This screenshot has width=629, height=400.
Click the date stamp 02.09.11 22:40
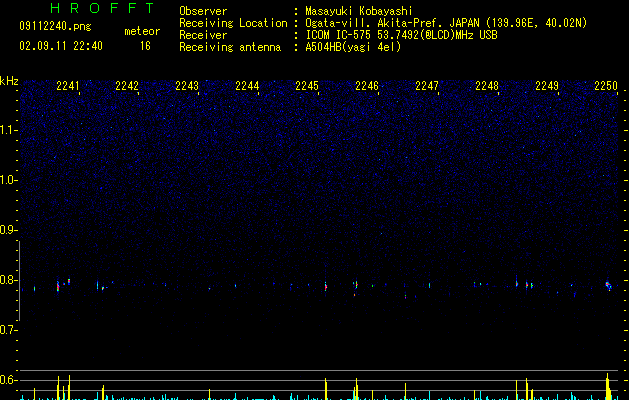tap(61, 46)
